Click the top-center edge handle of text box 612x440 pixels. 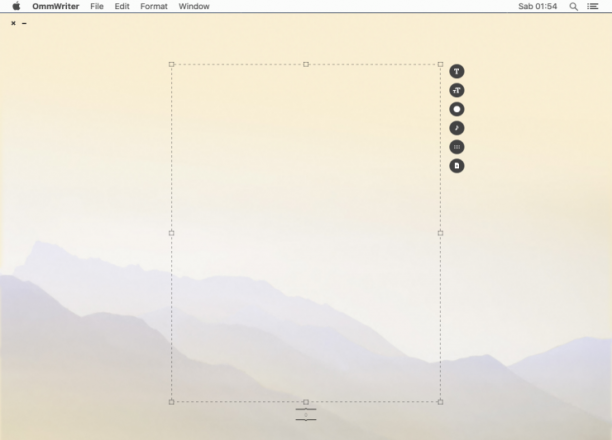306,64
